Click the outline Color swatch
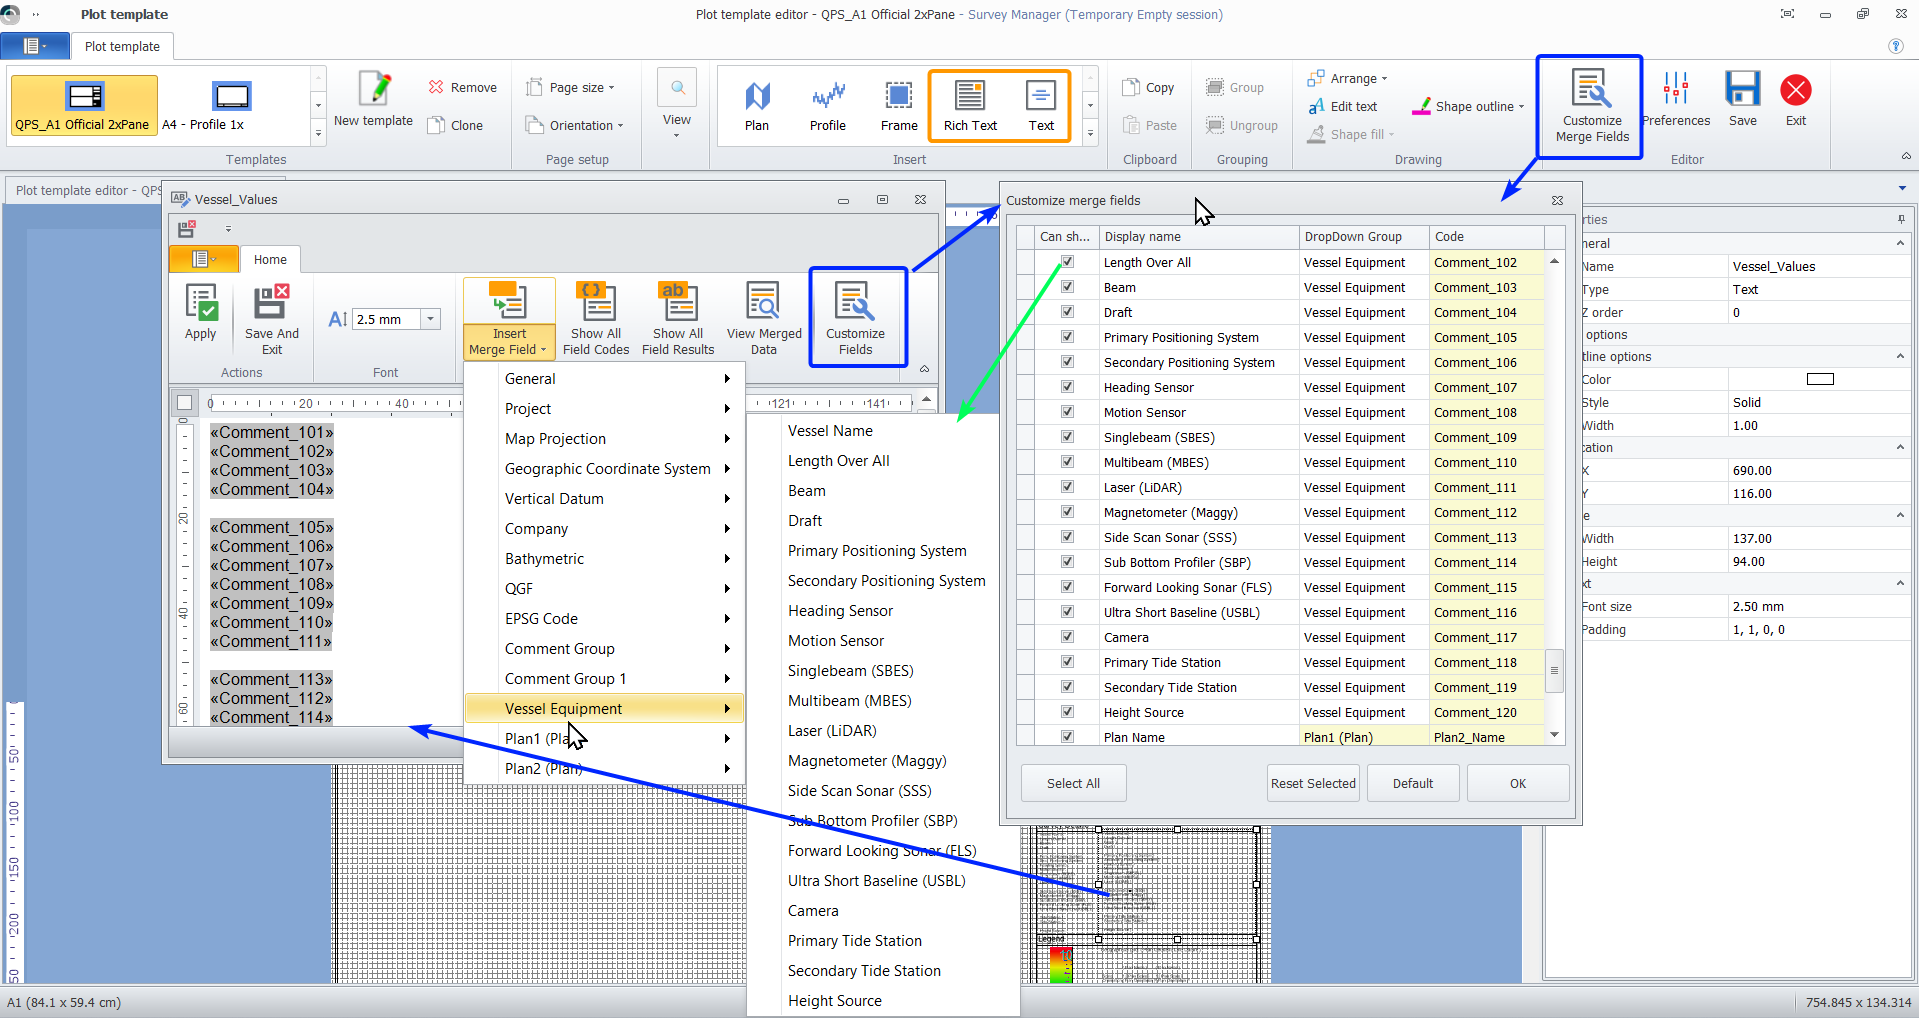The image size is (1919, 1018). pyautogui.click(x=1820, y=380)
